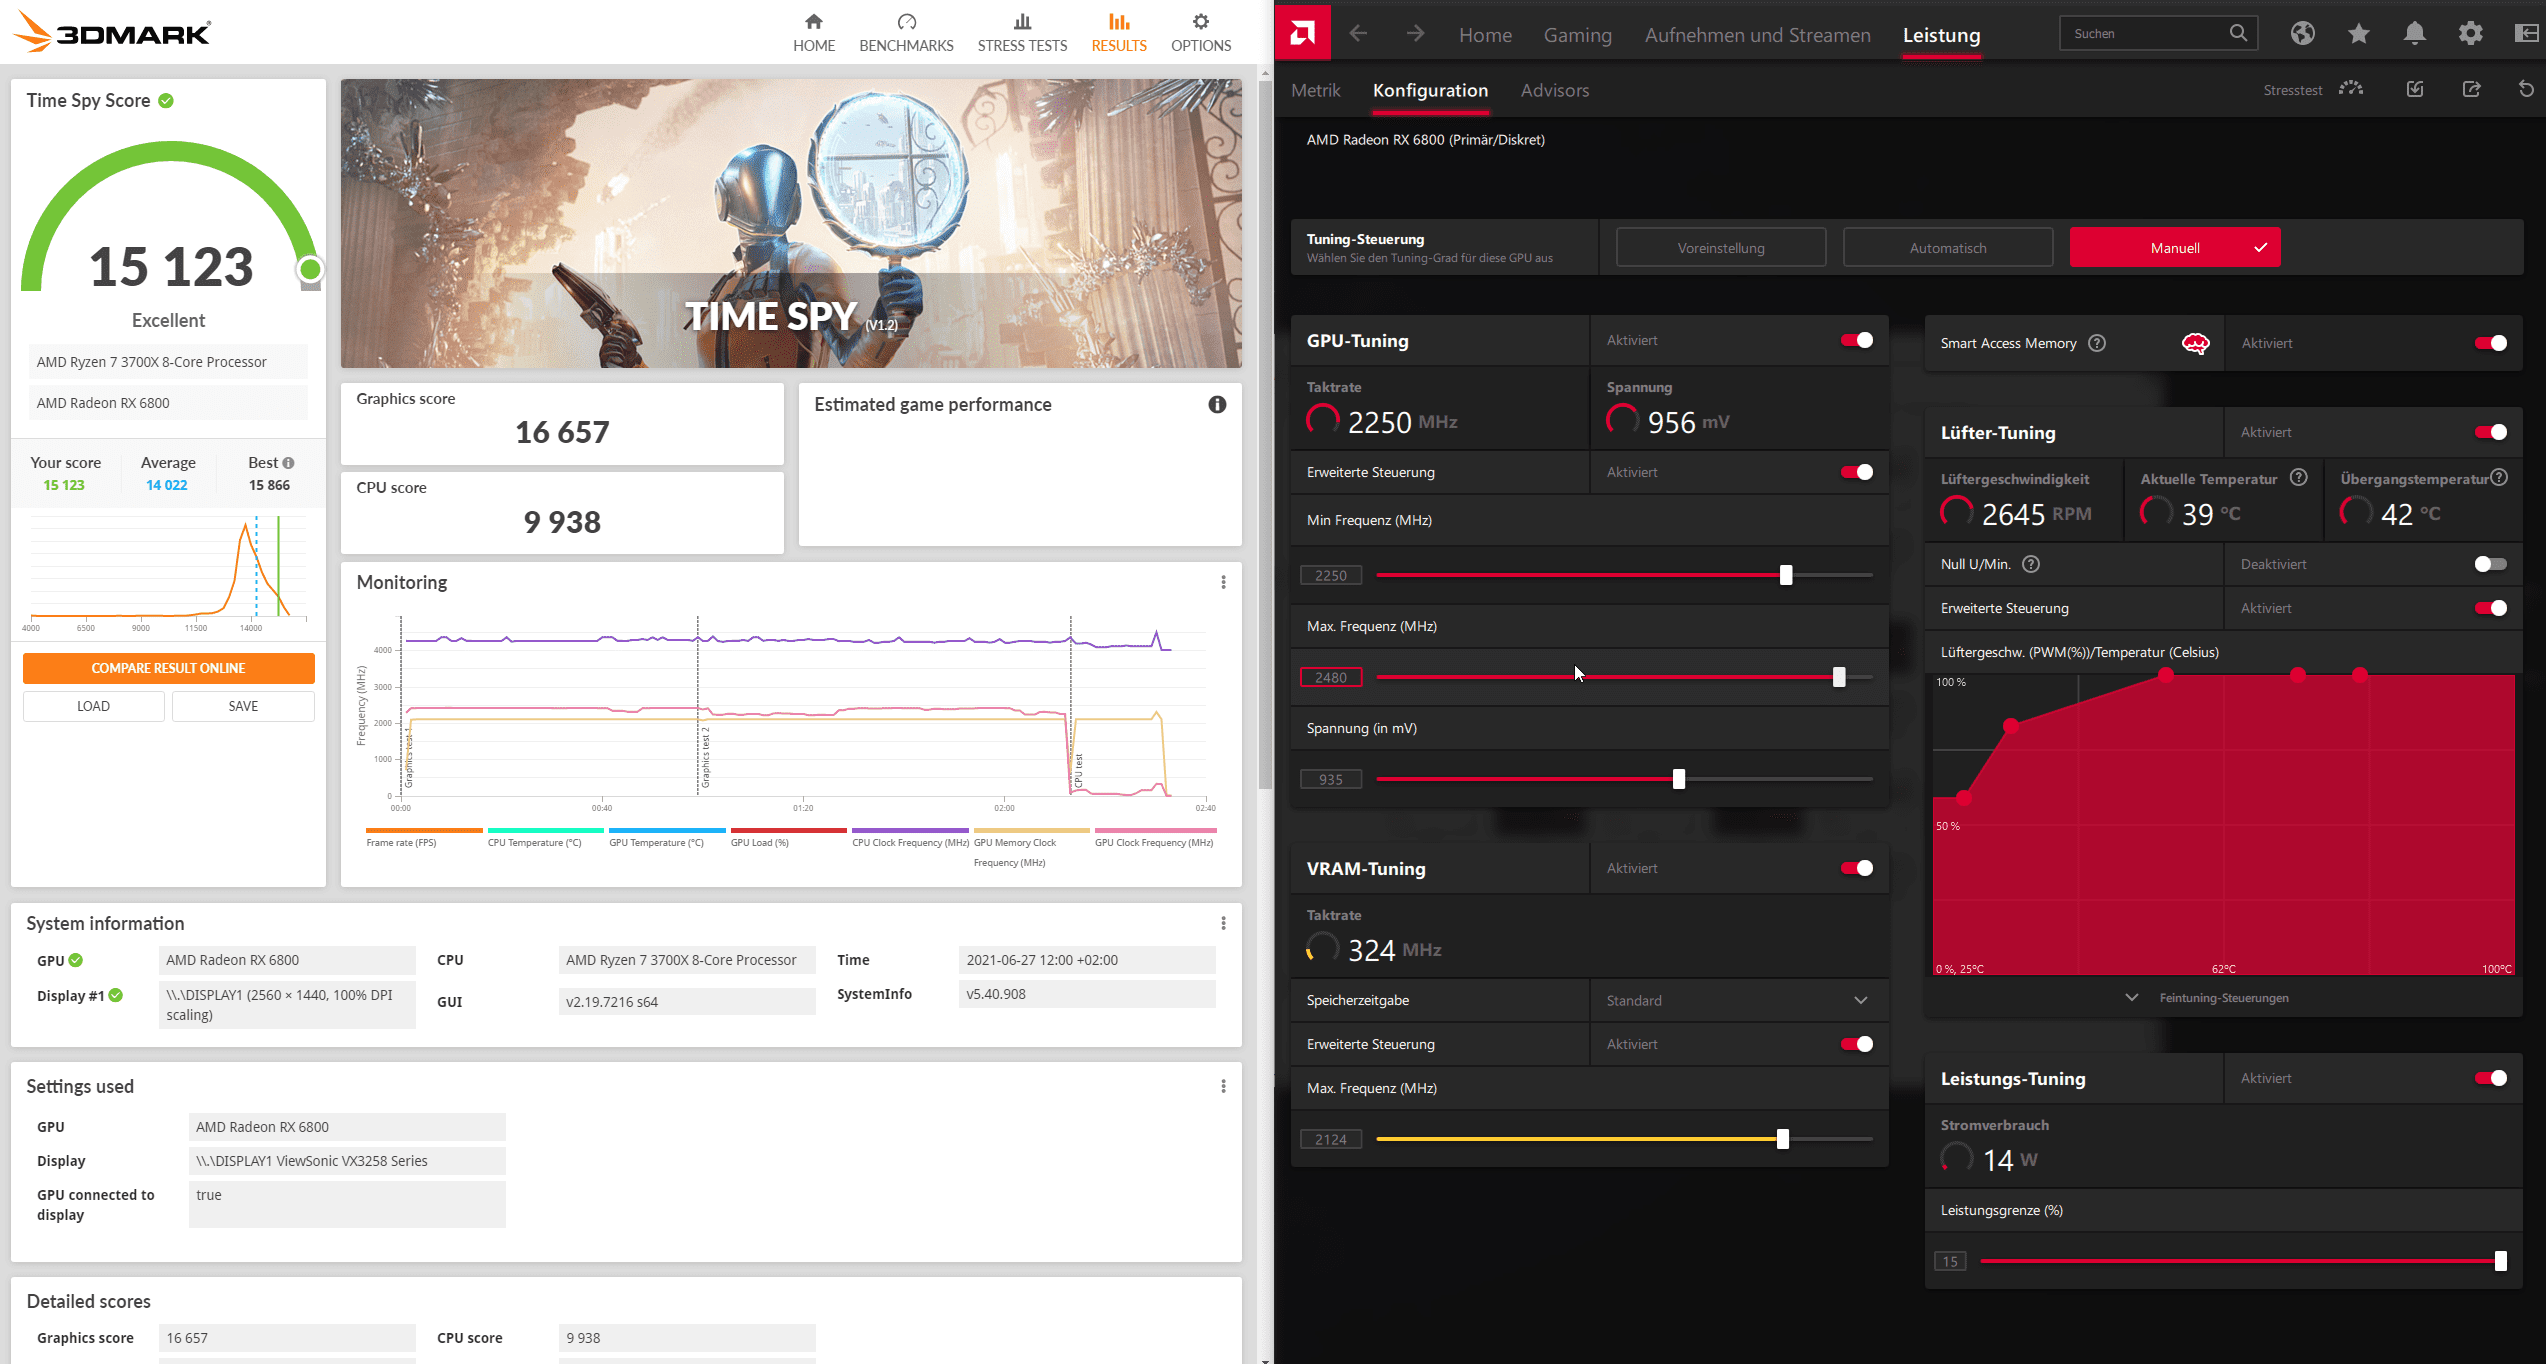Switch to the Advisors subtab

coord(1555,90)
